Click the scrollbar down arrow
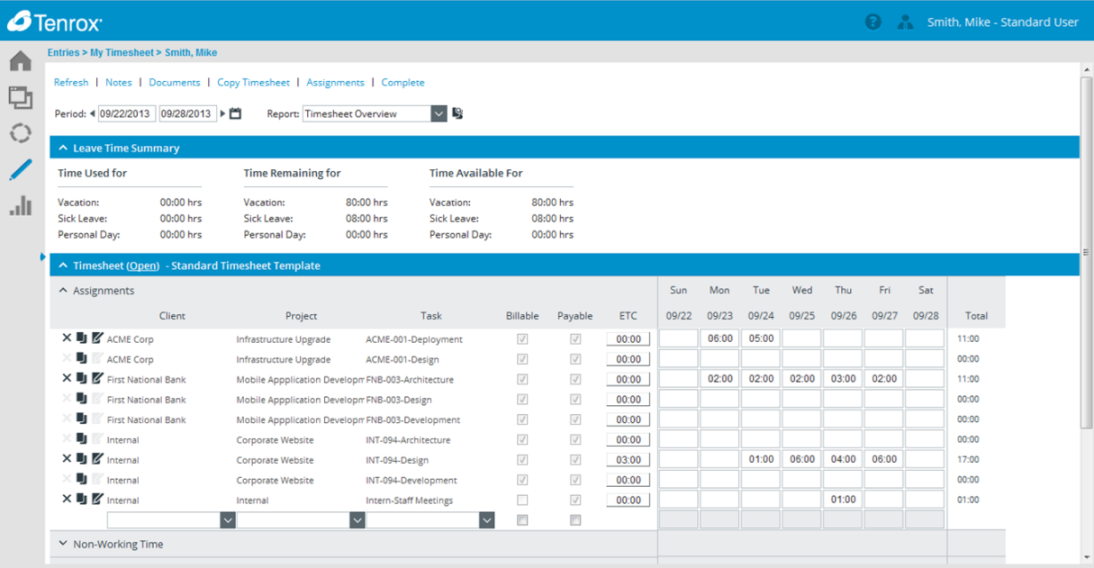Image resolution: width=1094 pixels, height=568 pixels. point(1086,557)
